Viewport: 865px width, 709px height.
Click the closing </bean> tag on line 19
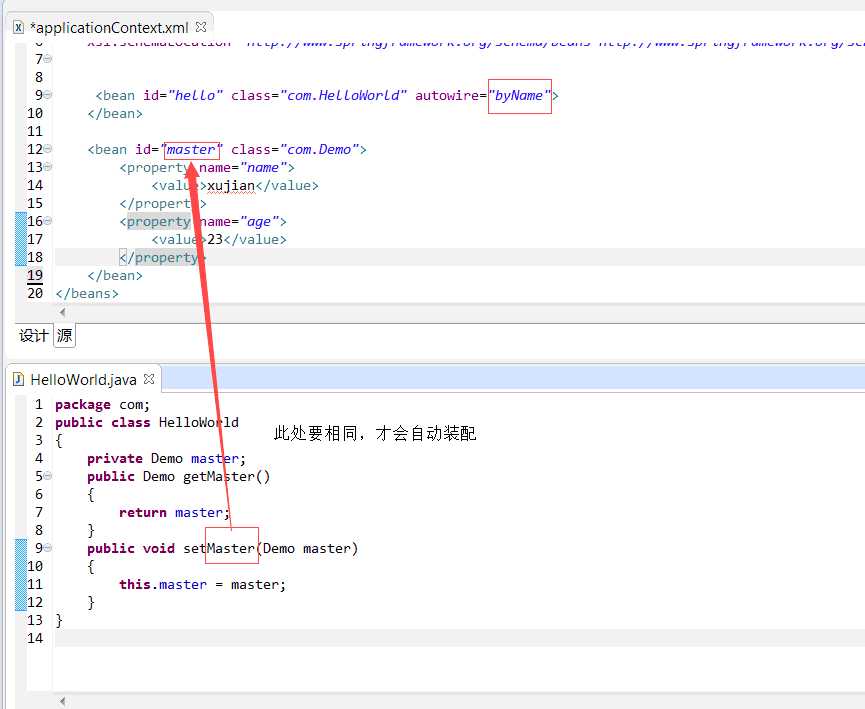pyautogui.click(x=115, y=275)
